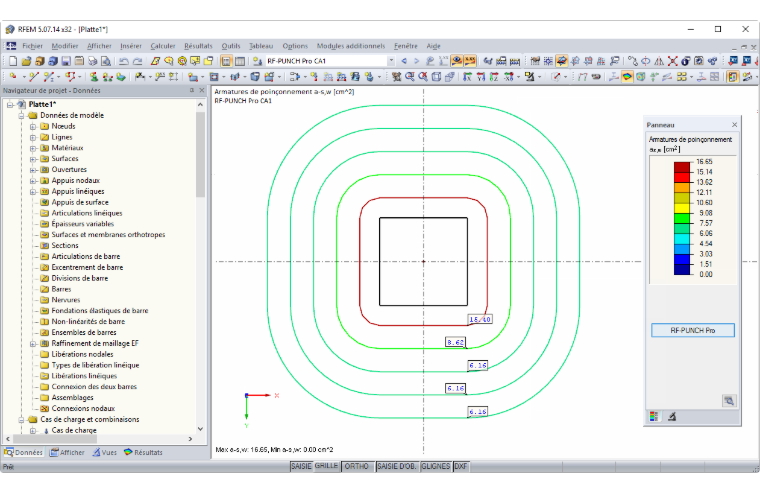Undo the last action
This screenshot has width=760, height=493.
coord(124,61)
